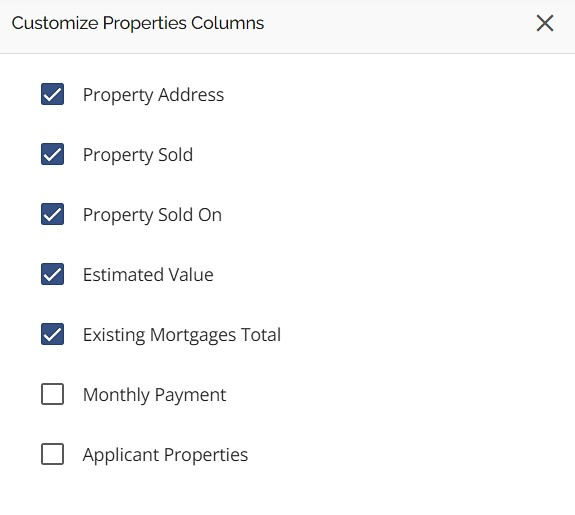Close the Customize Properties Columns dialog

pyautogui.click(x=545, y=23)
